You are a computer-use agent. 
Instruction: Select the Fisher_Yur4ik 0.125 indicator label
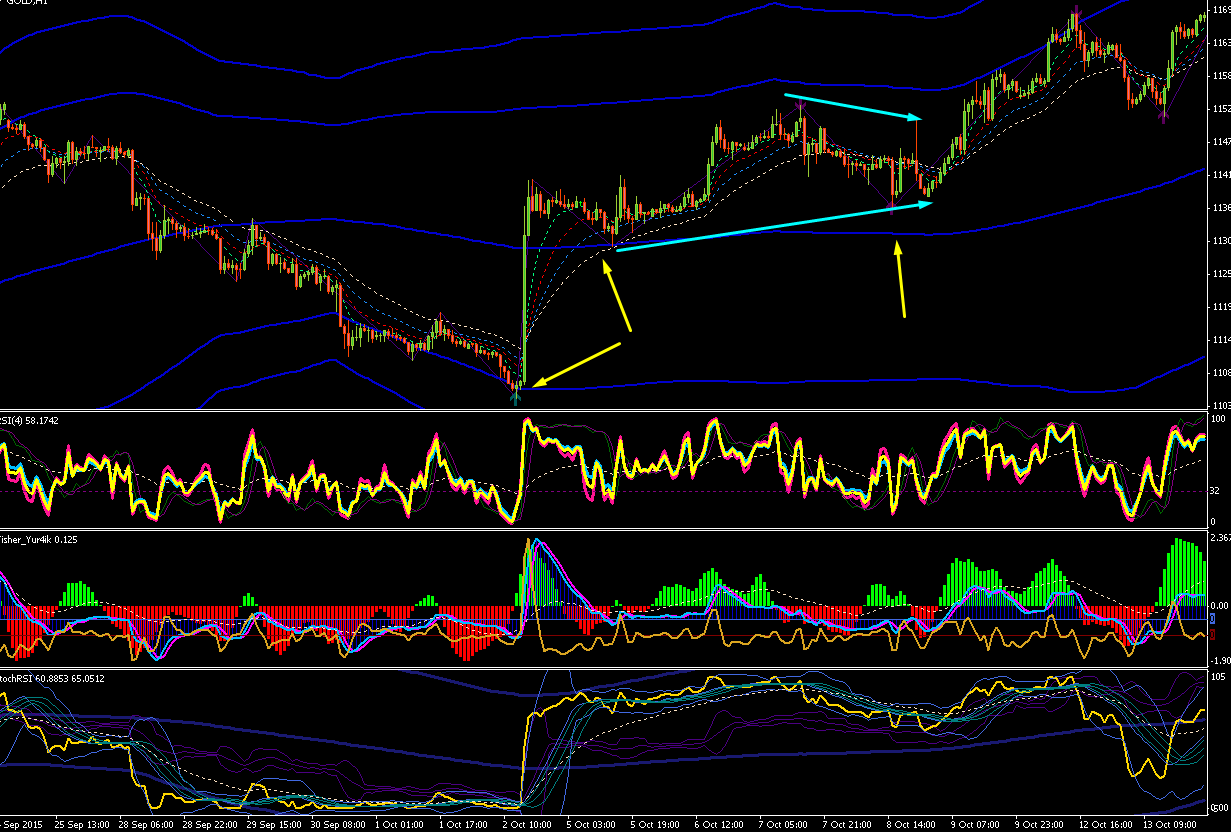pos(39,539)
